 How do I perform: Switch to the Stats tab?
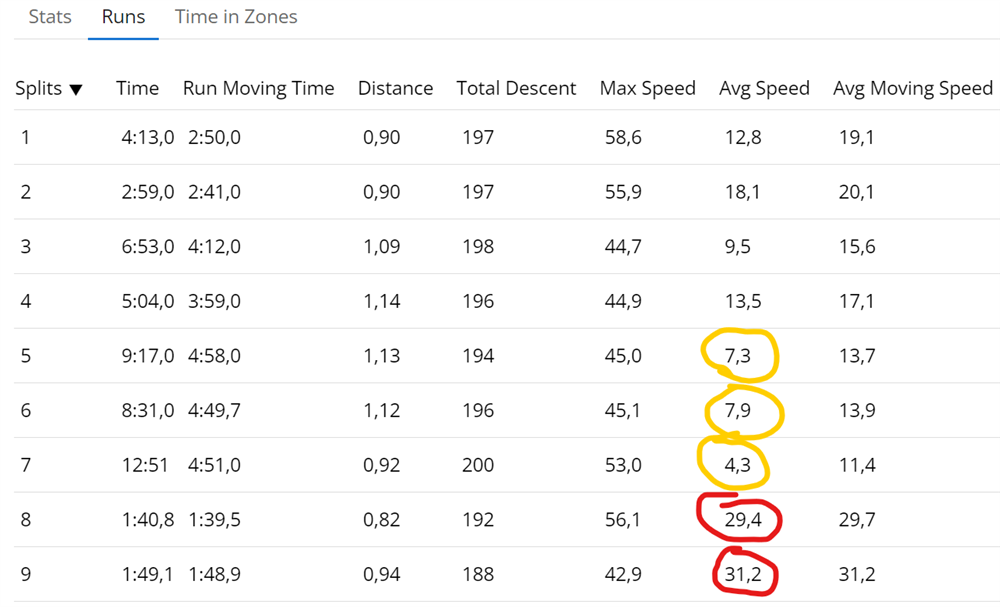coord(50,17)
